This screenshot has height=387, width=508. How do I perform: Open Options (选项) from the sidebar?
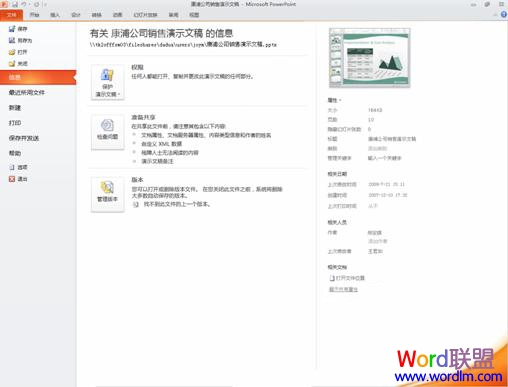[x=18, y=167]
